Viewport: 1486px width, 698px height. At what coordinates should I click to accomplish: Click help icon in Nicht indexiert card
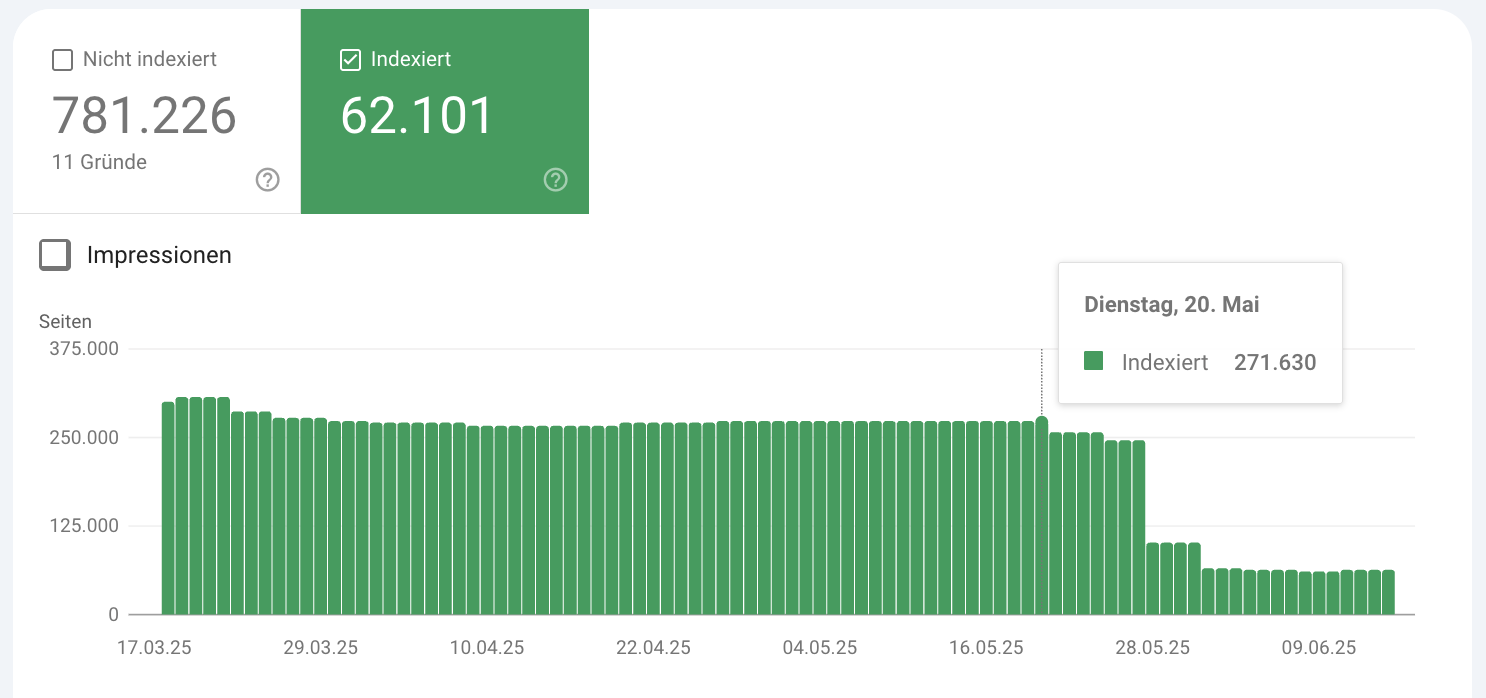(267, 180)
